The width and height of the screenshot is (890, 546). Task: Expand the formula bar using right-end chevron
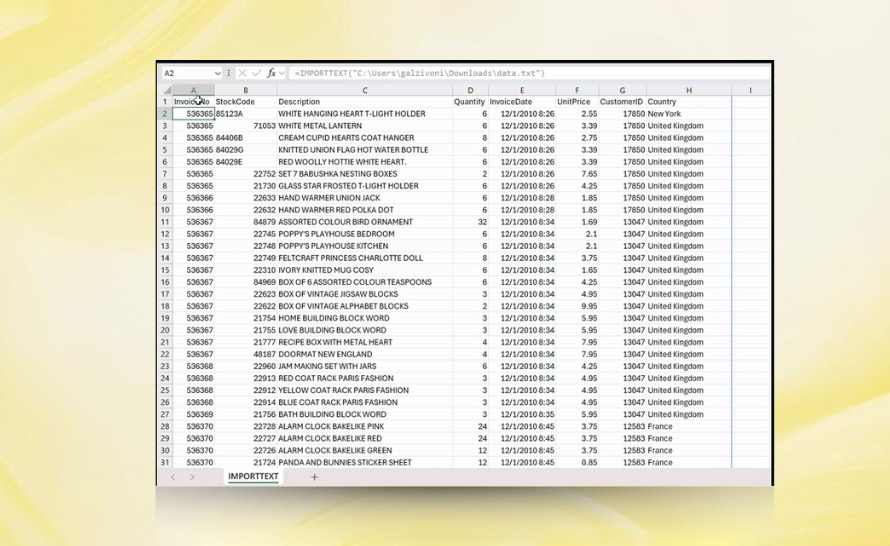pos(762,74)
